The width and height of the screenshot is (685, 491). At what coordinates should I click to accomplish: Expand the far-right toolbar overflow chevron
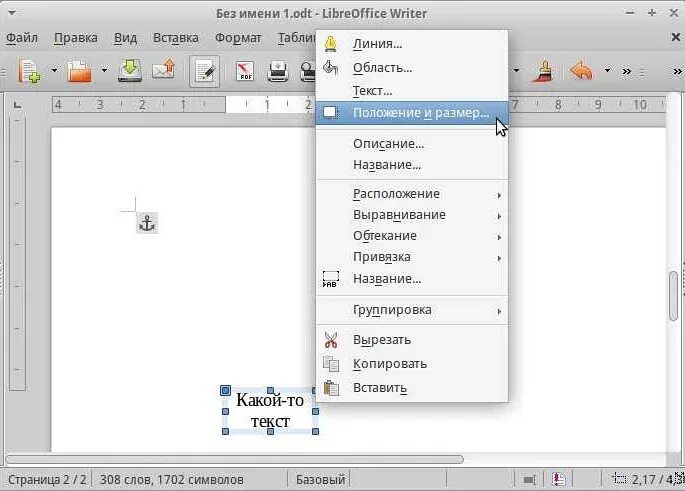[x=678, y=71]
